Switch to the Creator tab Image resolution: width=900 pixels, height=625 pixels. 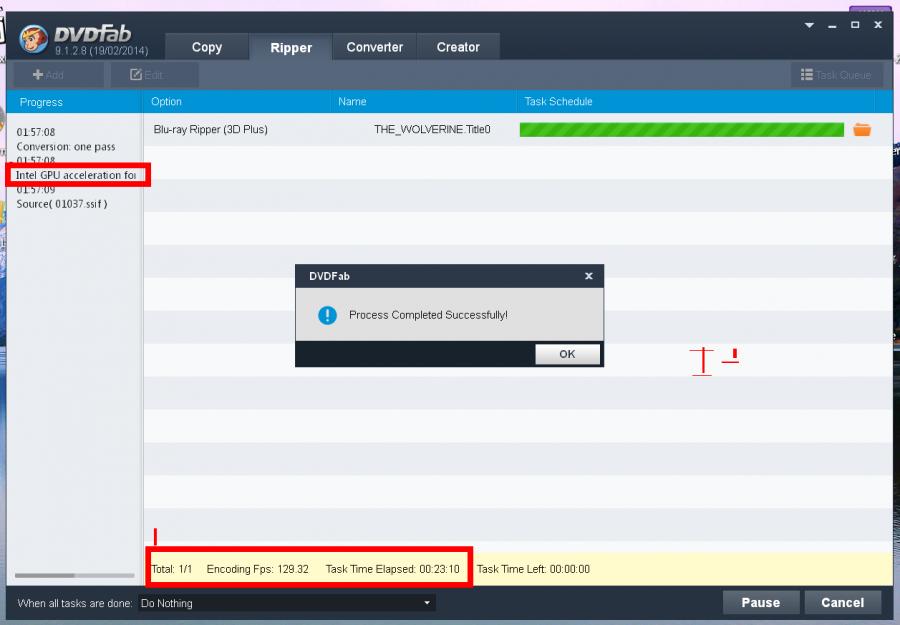point(458,47)
